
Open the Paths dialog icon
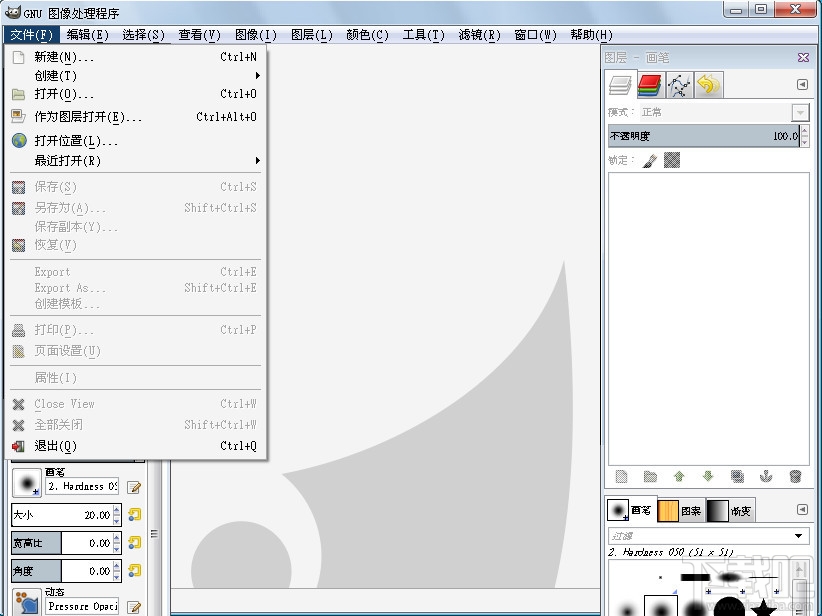click(x=678, y=84)
